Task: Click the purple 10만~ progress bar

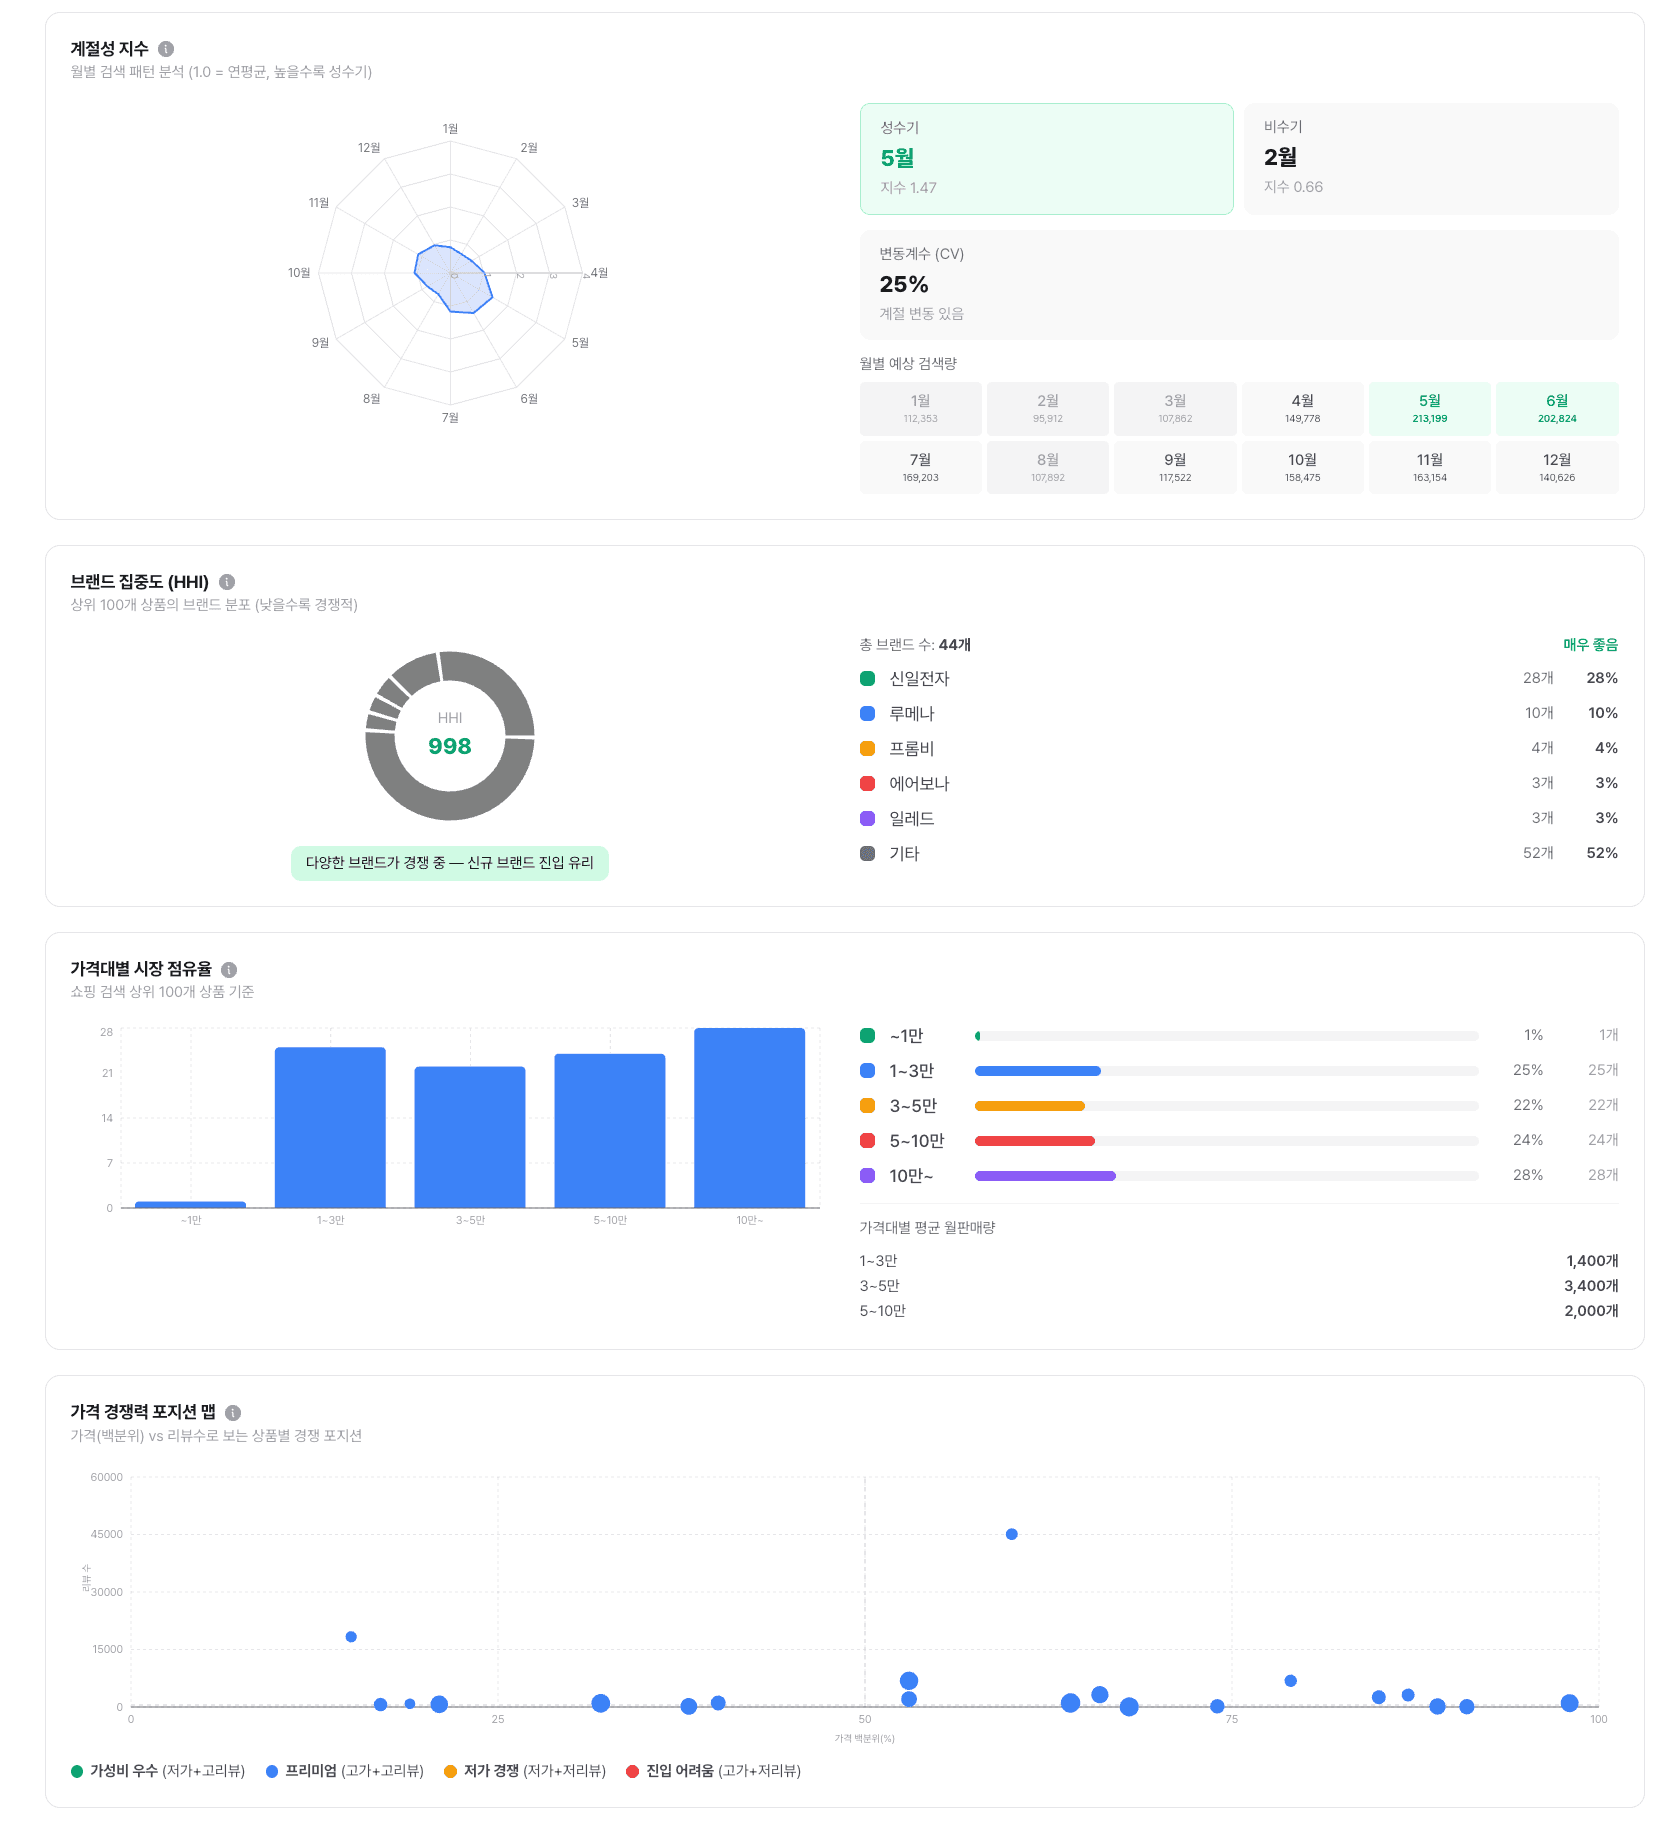Action: tap(1045, 1176)
